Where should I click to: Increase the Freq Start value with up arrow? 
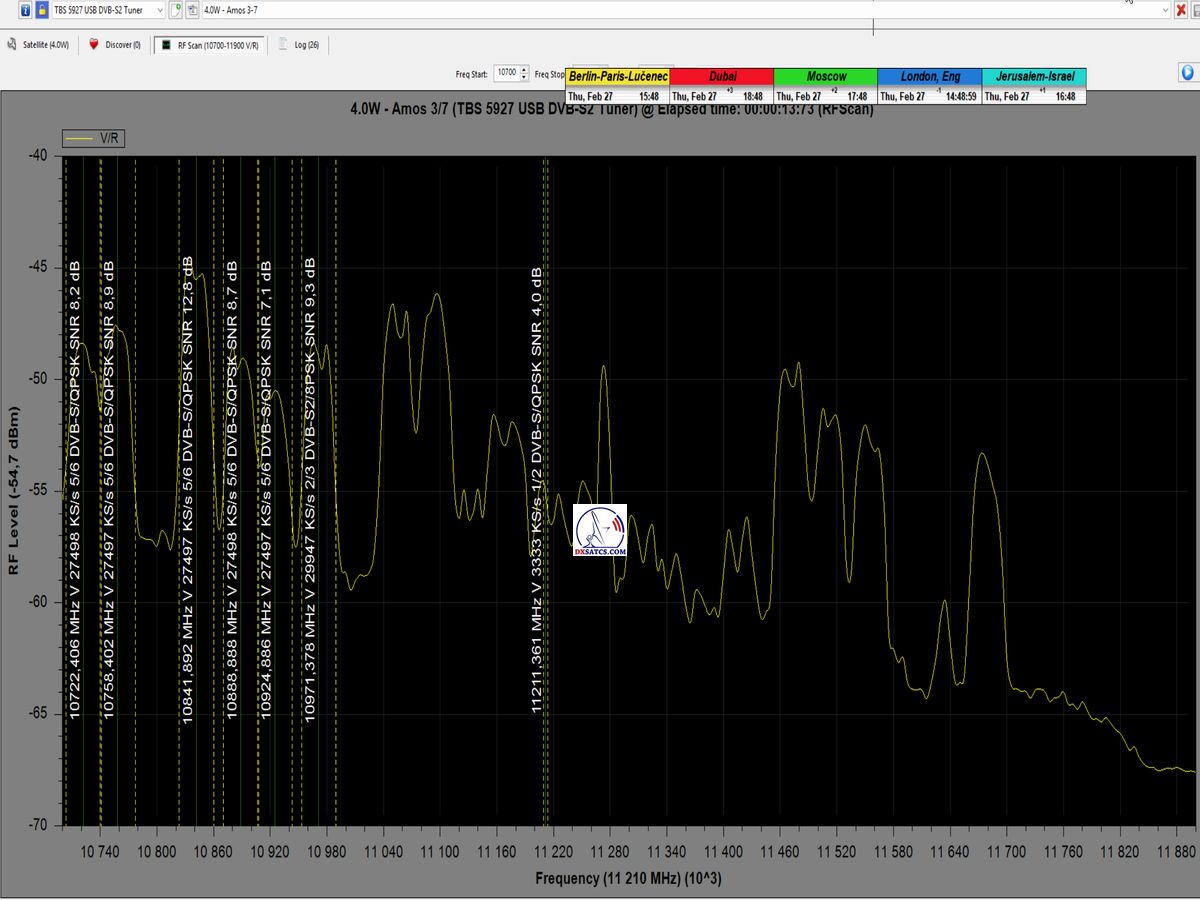pos(525,70)
